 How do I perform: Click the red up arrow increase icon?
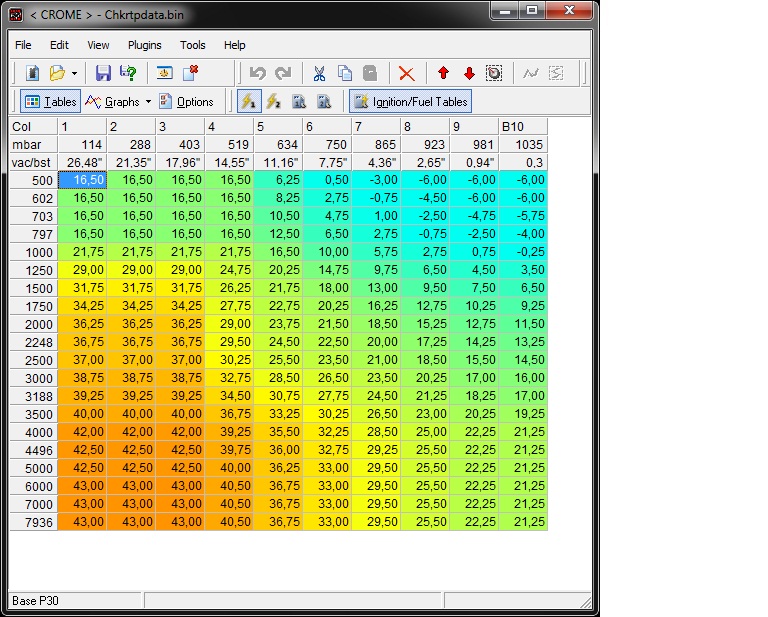444,73
